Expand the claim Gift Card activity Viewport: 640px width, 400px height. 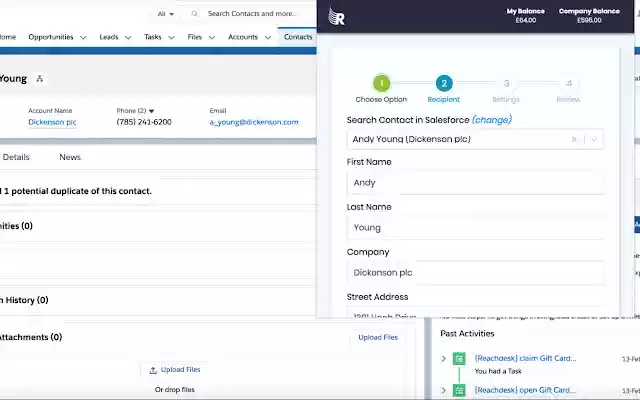tap(444, 359)
